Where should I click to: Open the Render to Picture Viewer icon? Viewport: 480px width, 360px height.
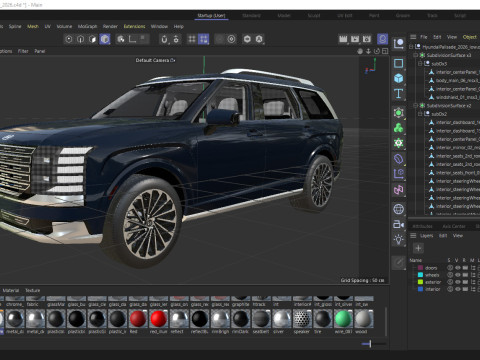pyautogui.click(x=355, y=39)
